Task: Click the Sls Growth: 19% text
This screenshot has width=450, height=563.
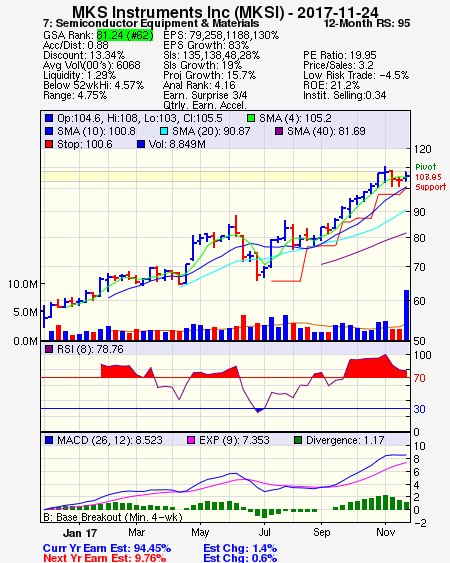Action: (203, 65)
